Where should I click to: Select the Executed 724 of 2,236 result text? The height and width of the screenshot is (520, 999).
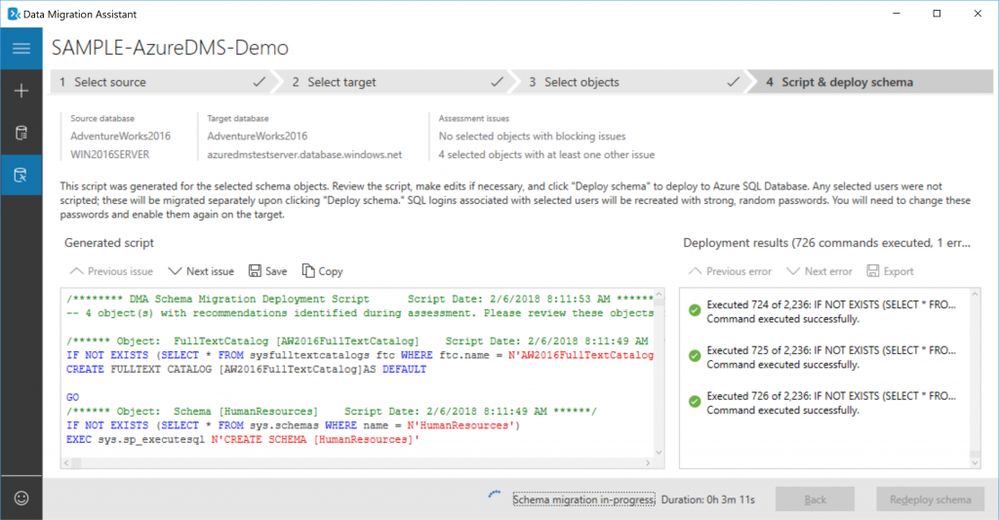tap(831, 305)
